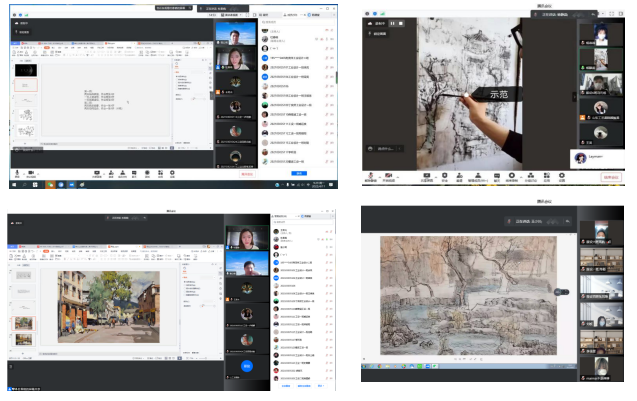Open the green WeChat taskbar icon in the top-left screenshot
Image resolution: width=637 pixels, height=401 pixels.
[x=50, y=185]
